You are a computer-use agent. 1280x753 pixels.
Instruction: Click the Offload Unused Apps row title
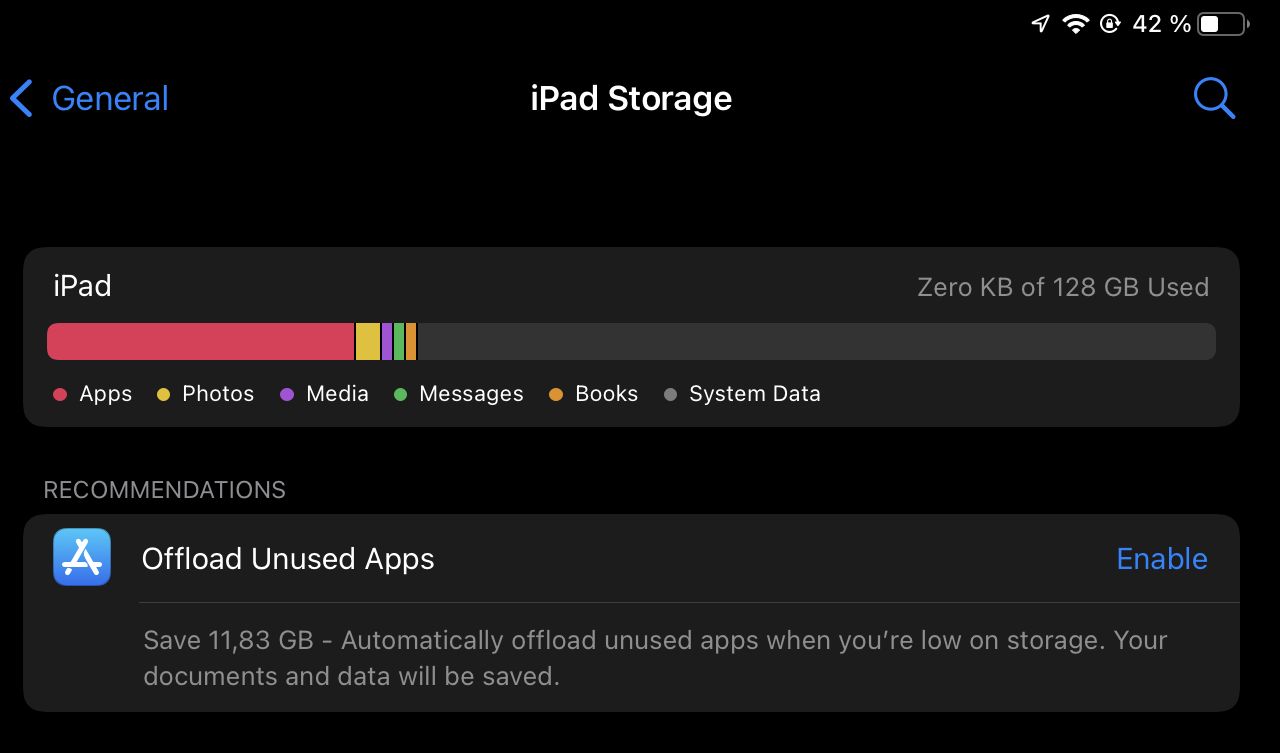tap(288, 558)
